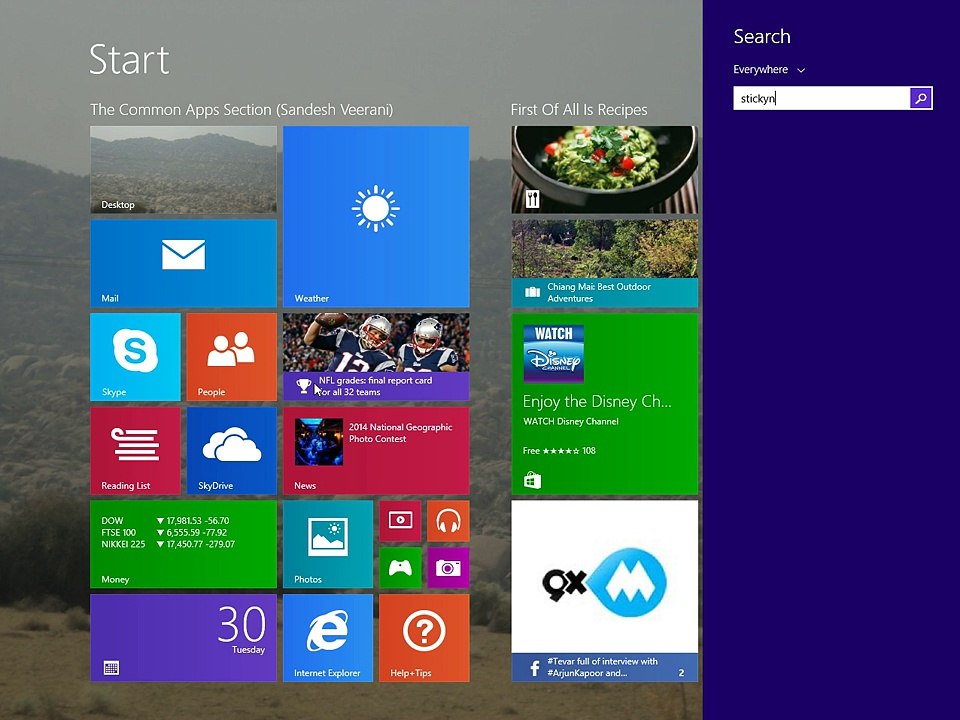Click inside the search text box

point(822,98)
